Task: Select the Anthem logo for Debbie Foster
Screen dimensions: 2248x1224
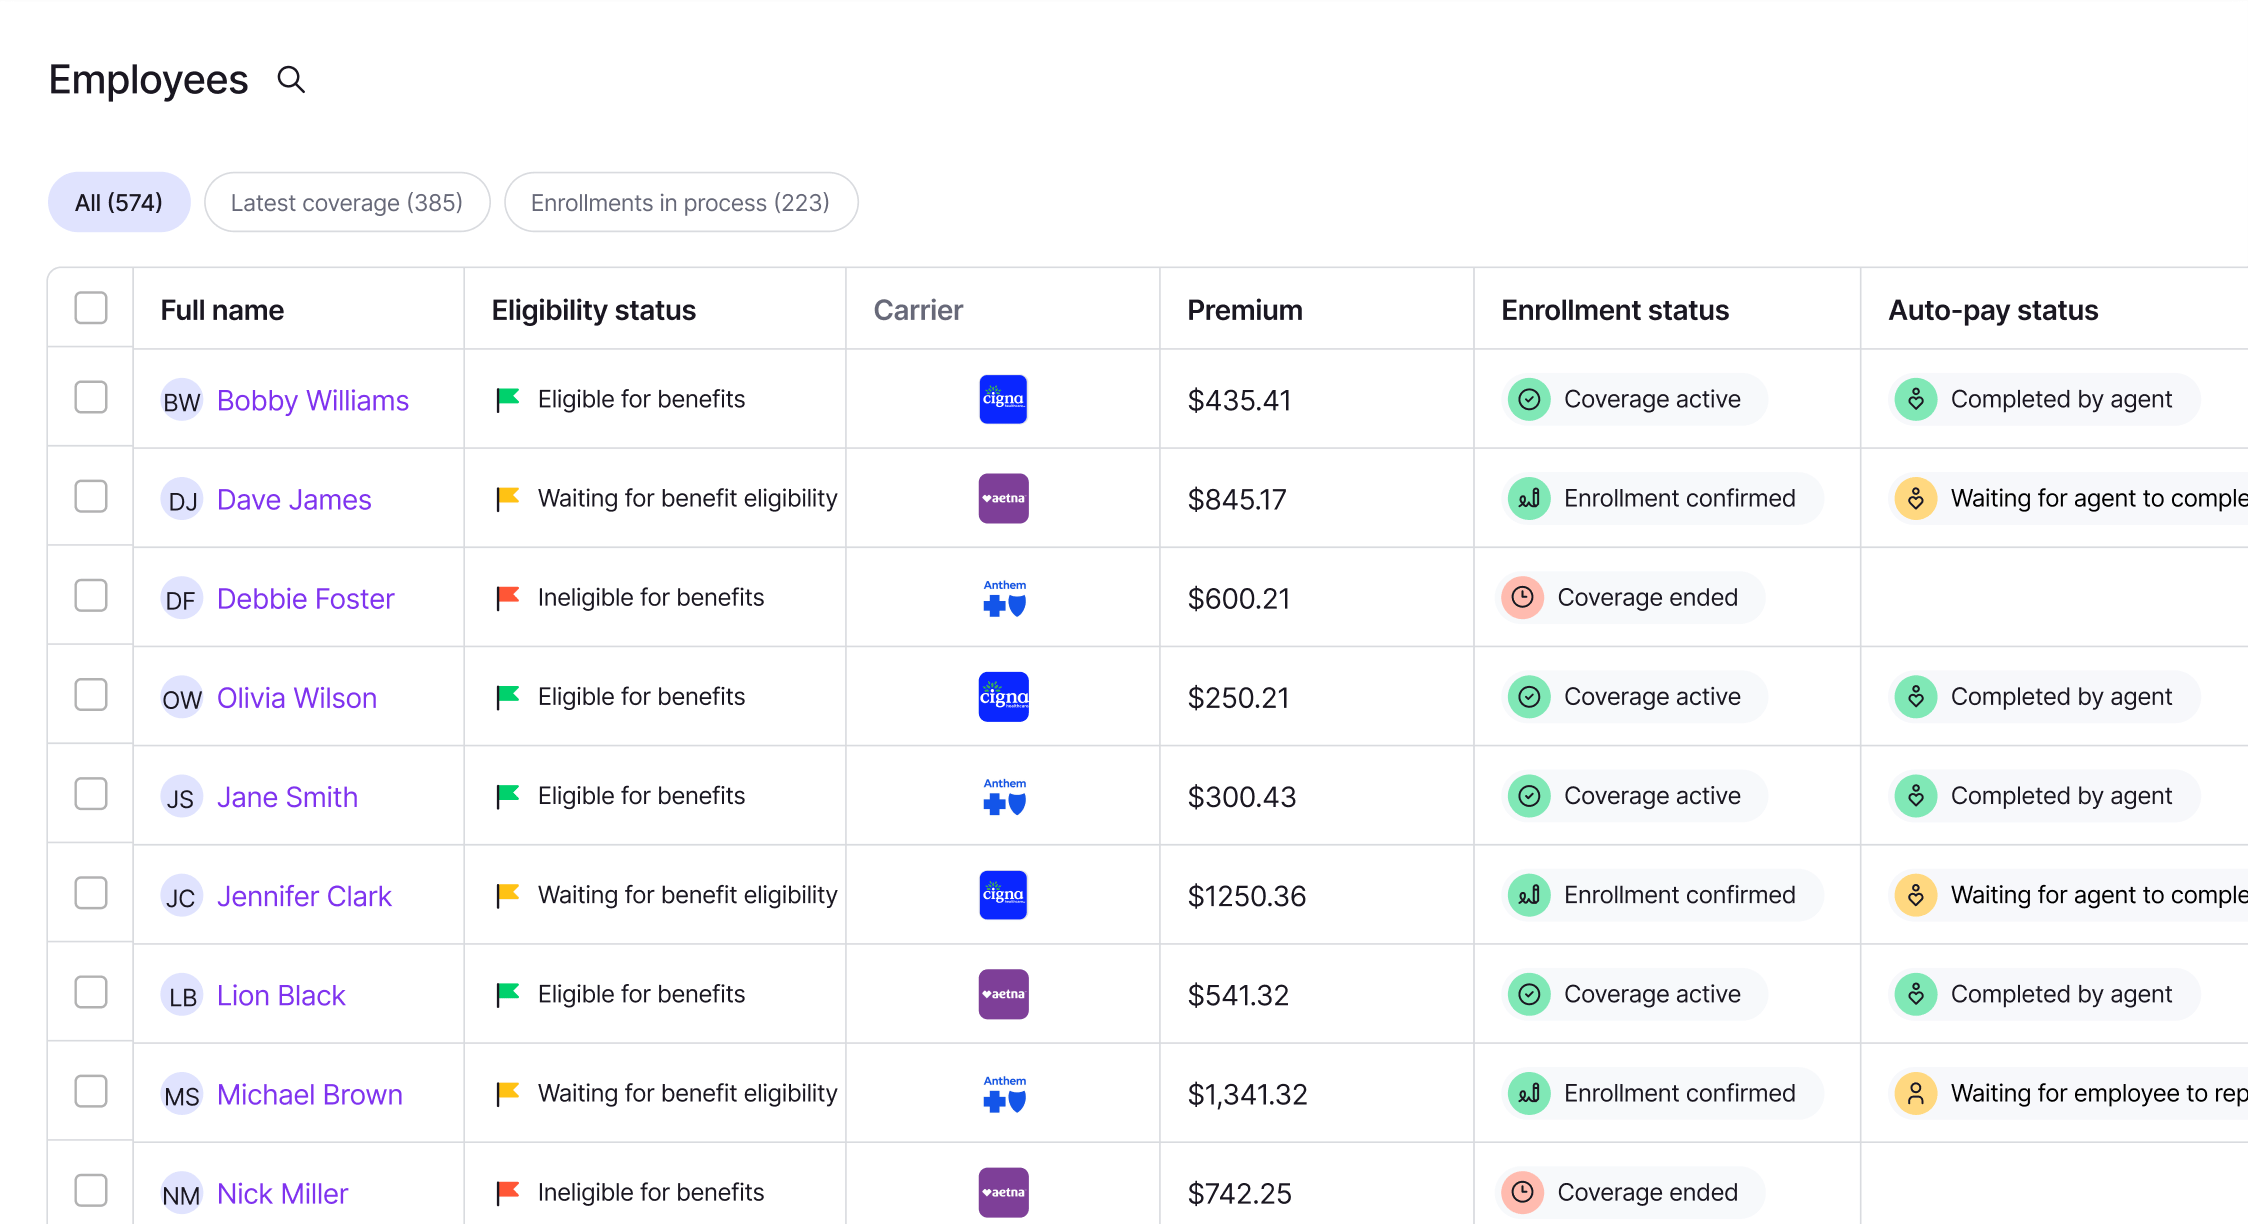Action: tap(1003, 597)
